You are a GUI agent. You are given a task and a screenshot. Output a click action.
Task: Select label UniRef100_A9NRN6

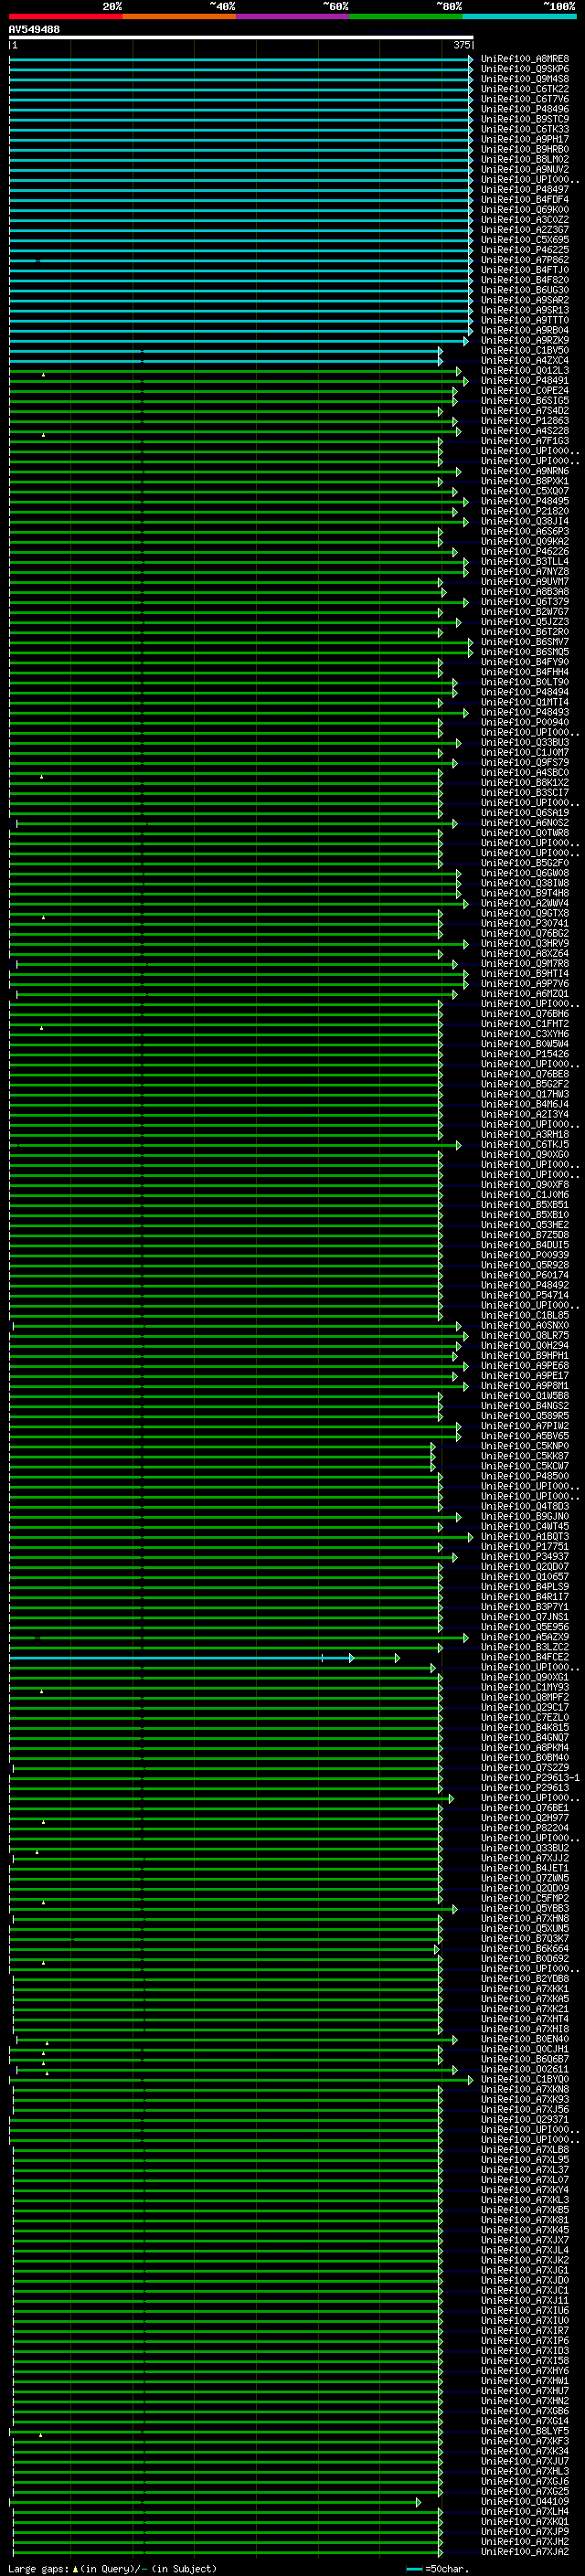(525, 471)
